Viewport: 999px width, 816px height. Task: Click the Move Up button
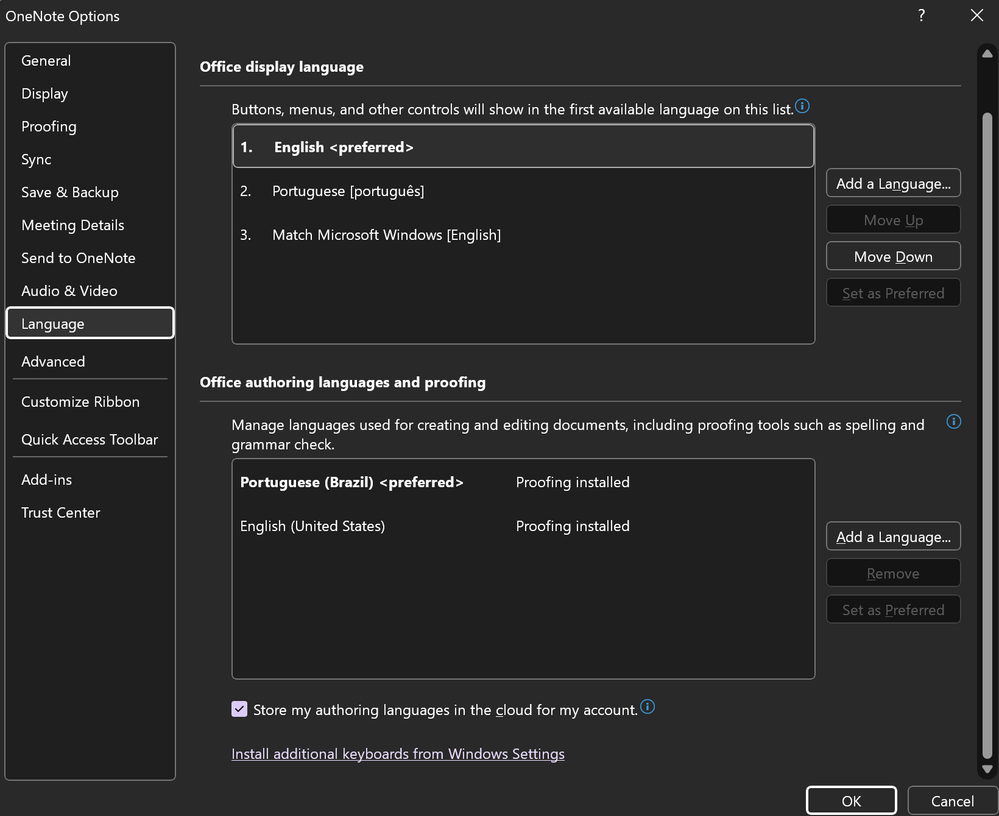pyautogui.click(x=893, y=220)
